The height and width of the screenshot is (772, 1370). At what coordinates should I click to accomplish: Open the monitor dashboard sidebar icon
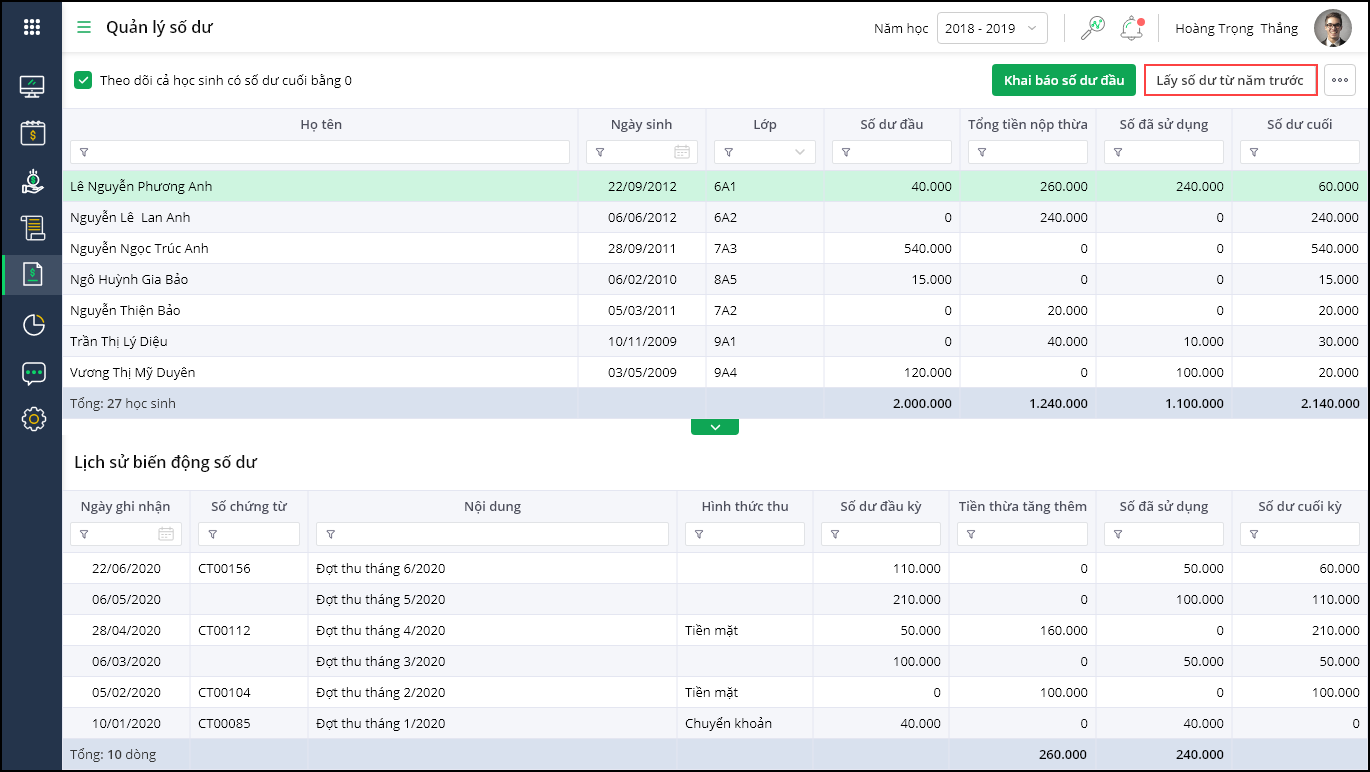(x=32, y=87)
